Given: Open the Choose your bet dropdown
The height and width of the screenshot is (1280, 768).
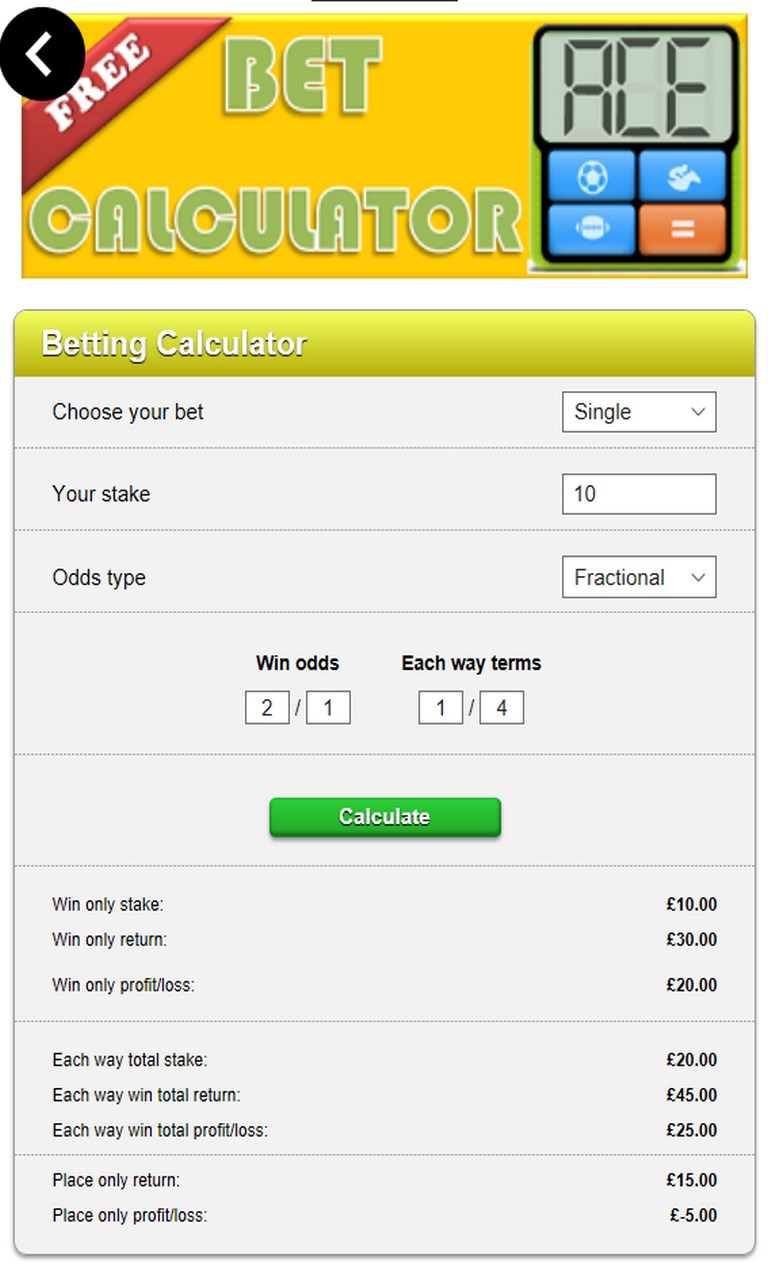Looking at the screenshot, I should 639,412.
